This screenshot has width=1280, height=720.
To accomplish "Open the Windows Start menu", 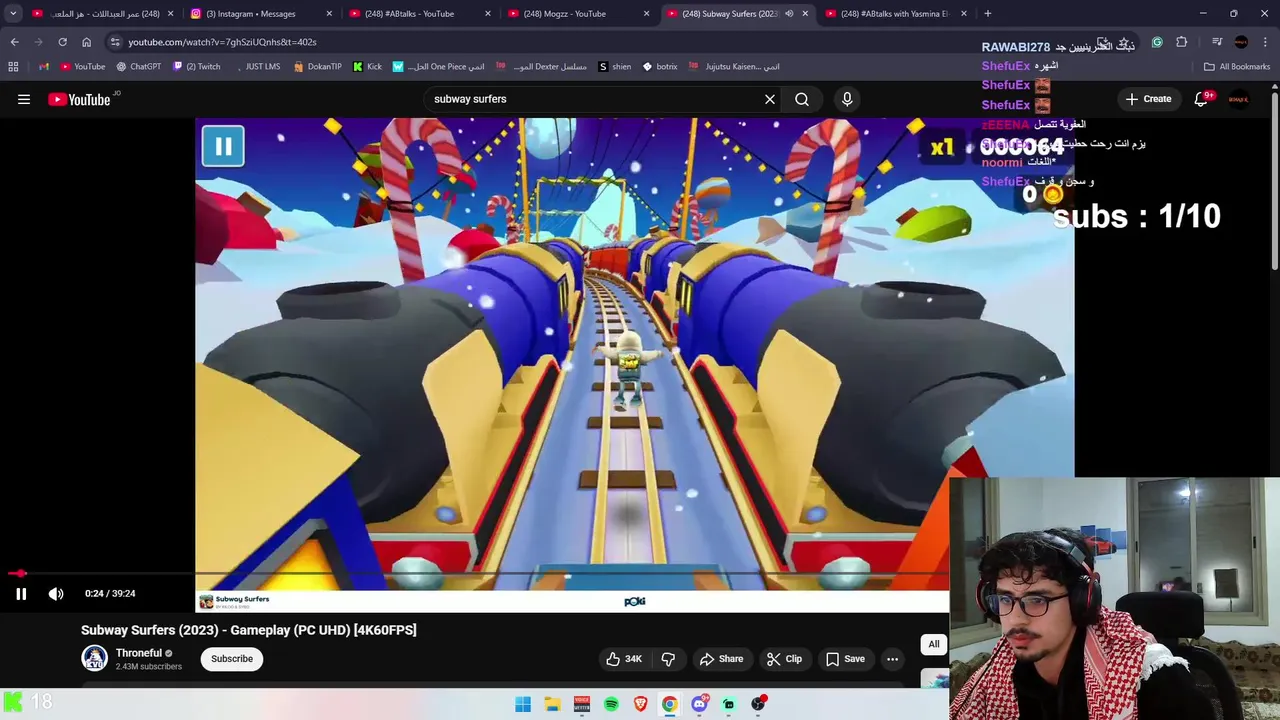I will point(523,704).
